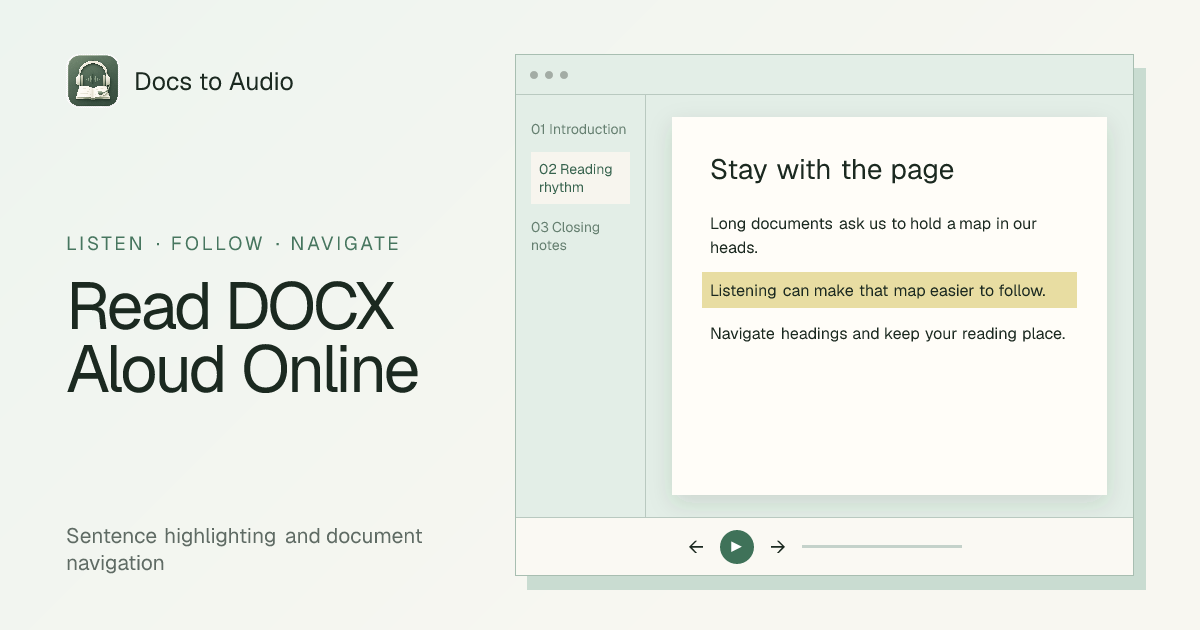Go to previous sentence with left arrow
This screenshot has width=1200, height=630.
[x=696, y=547]
